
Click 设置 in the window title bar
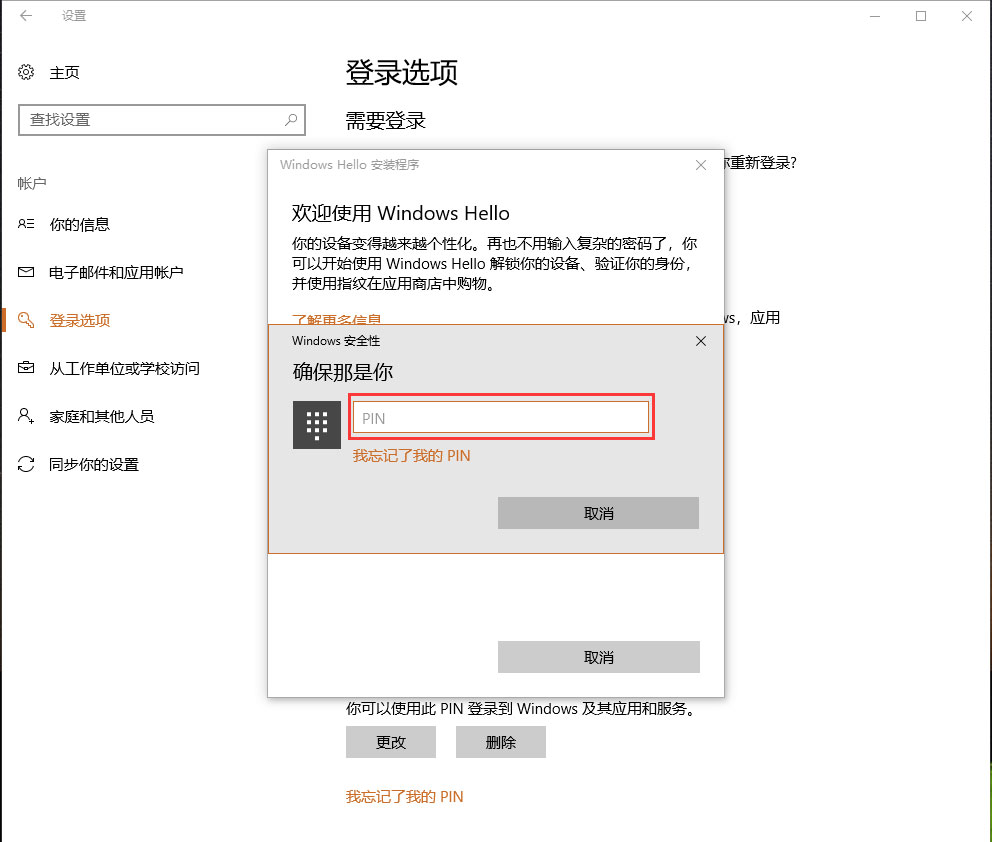pos(73,16)
